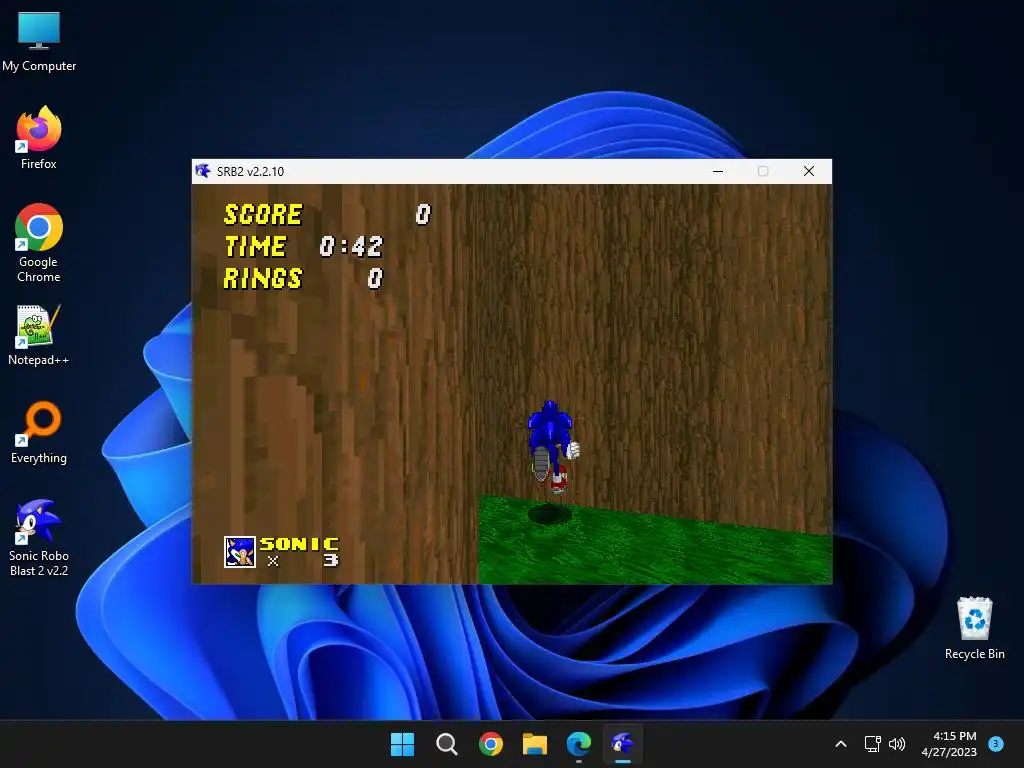Image resolution: width=1024 pixels, height=768 pixels.
Task: Click the Sonic character in the game
Action: tap(552, 447)
